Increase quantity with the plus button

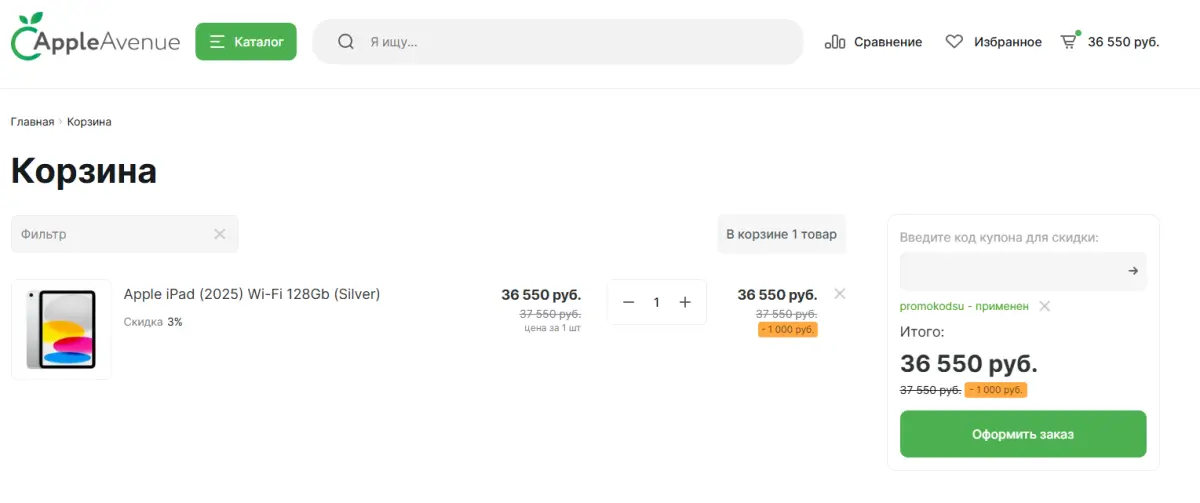point(685,302)
